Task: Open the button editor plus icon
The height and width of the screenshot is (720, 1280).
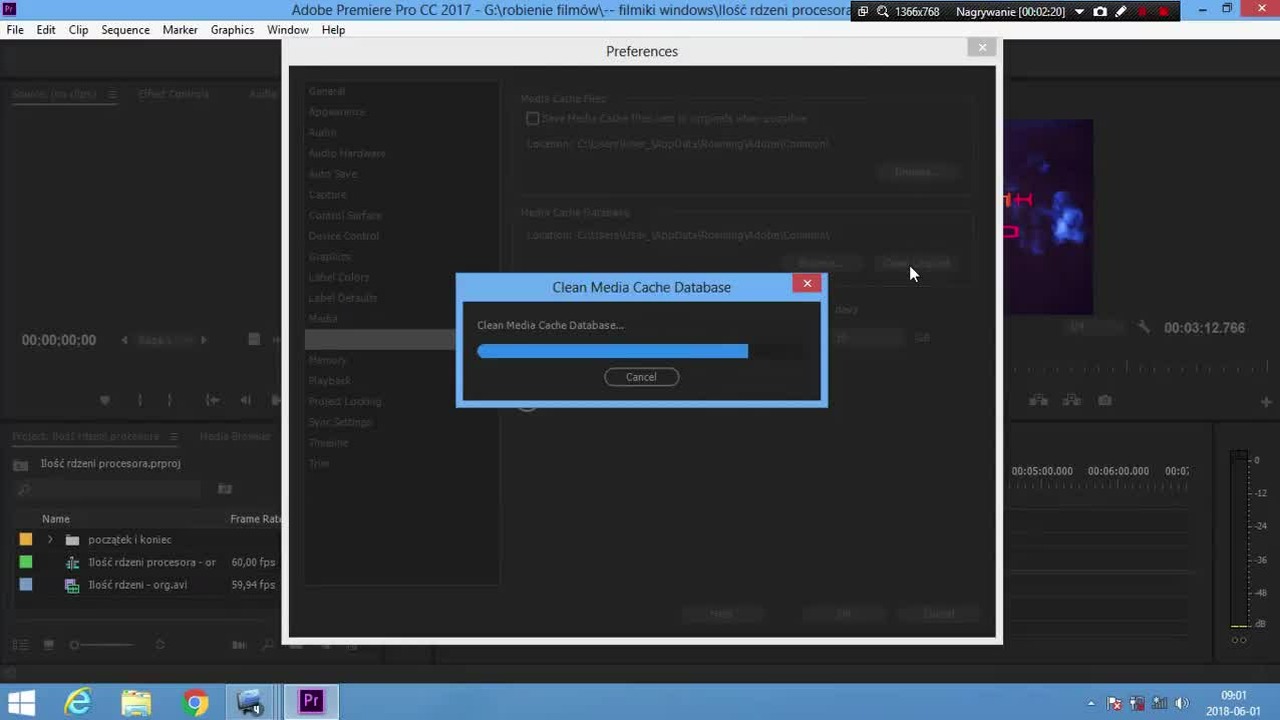Action: (1266, 402)
